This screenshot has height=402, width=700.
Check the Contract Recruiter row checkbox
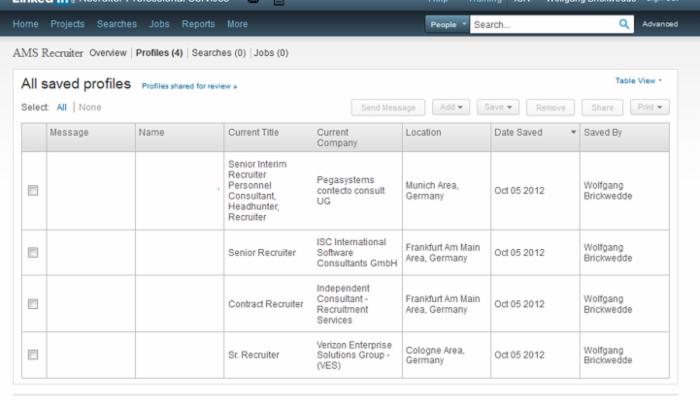click(x=33, y=304)
